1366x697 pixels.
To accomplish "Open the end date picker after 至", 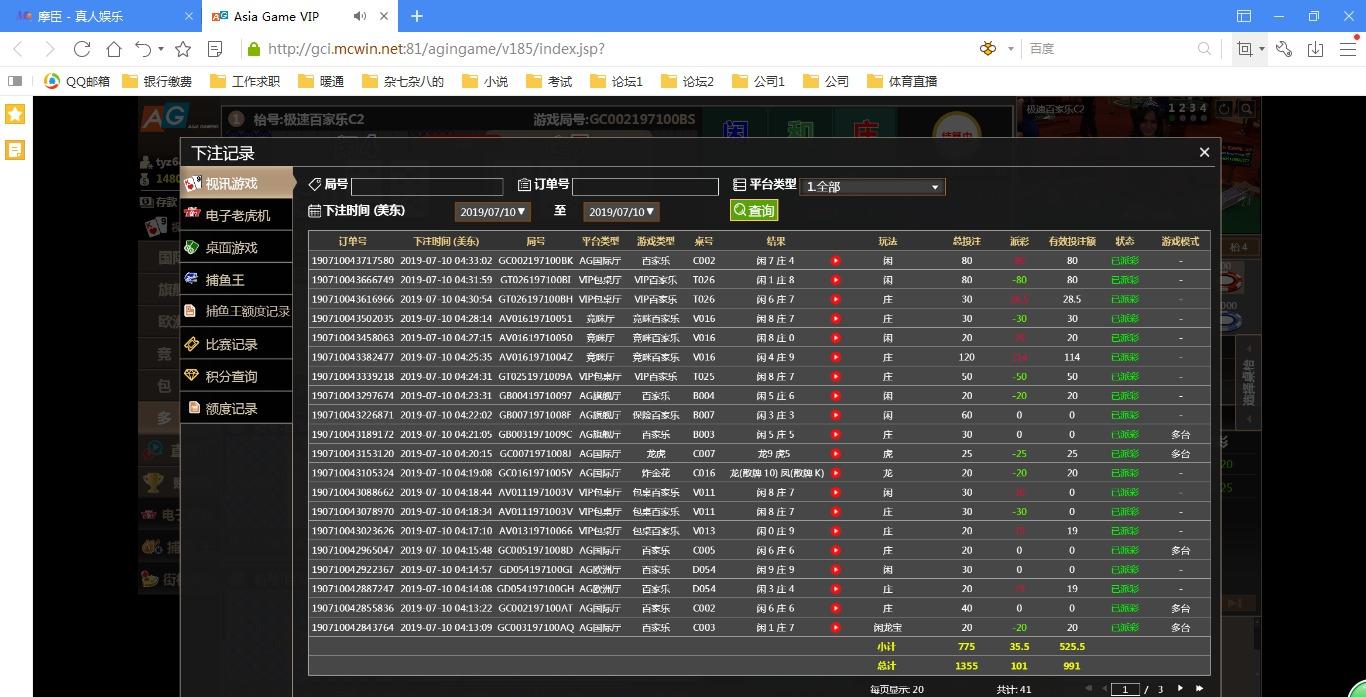I will [x=621, y=211].
